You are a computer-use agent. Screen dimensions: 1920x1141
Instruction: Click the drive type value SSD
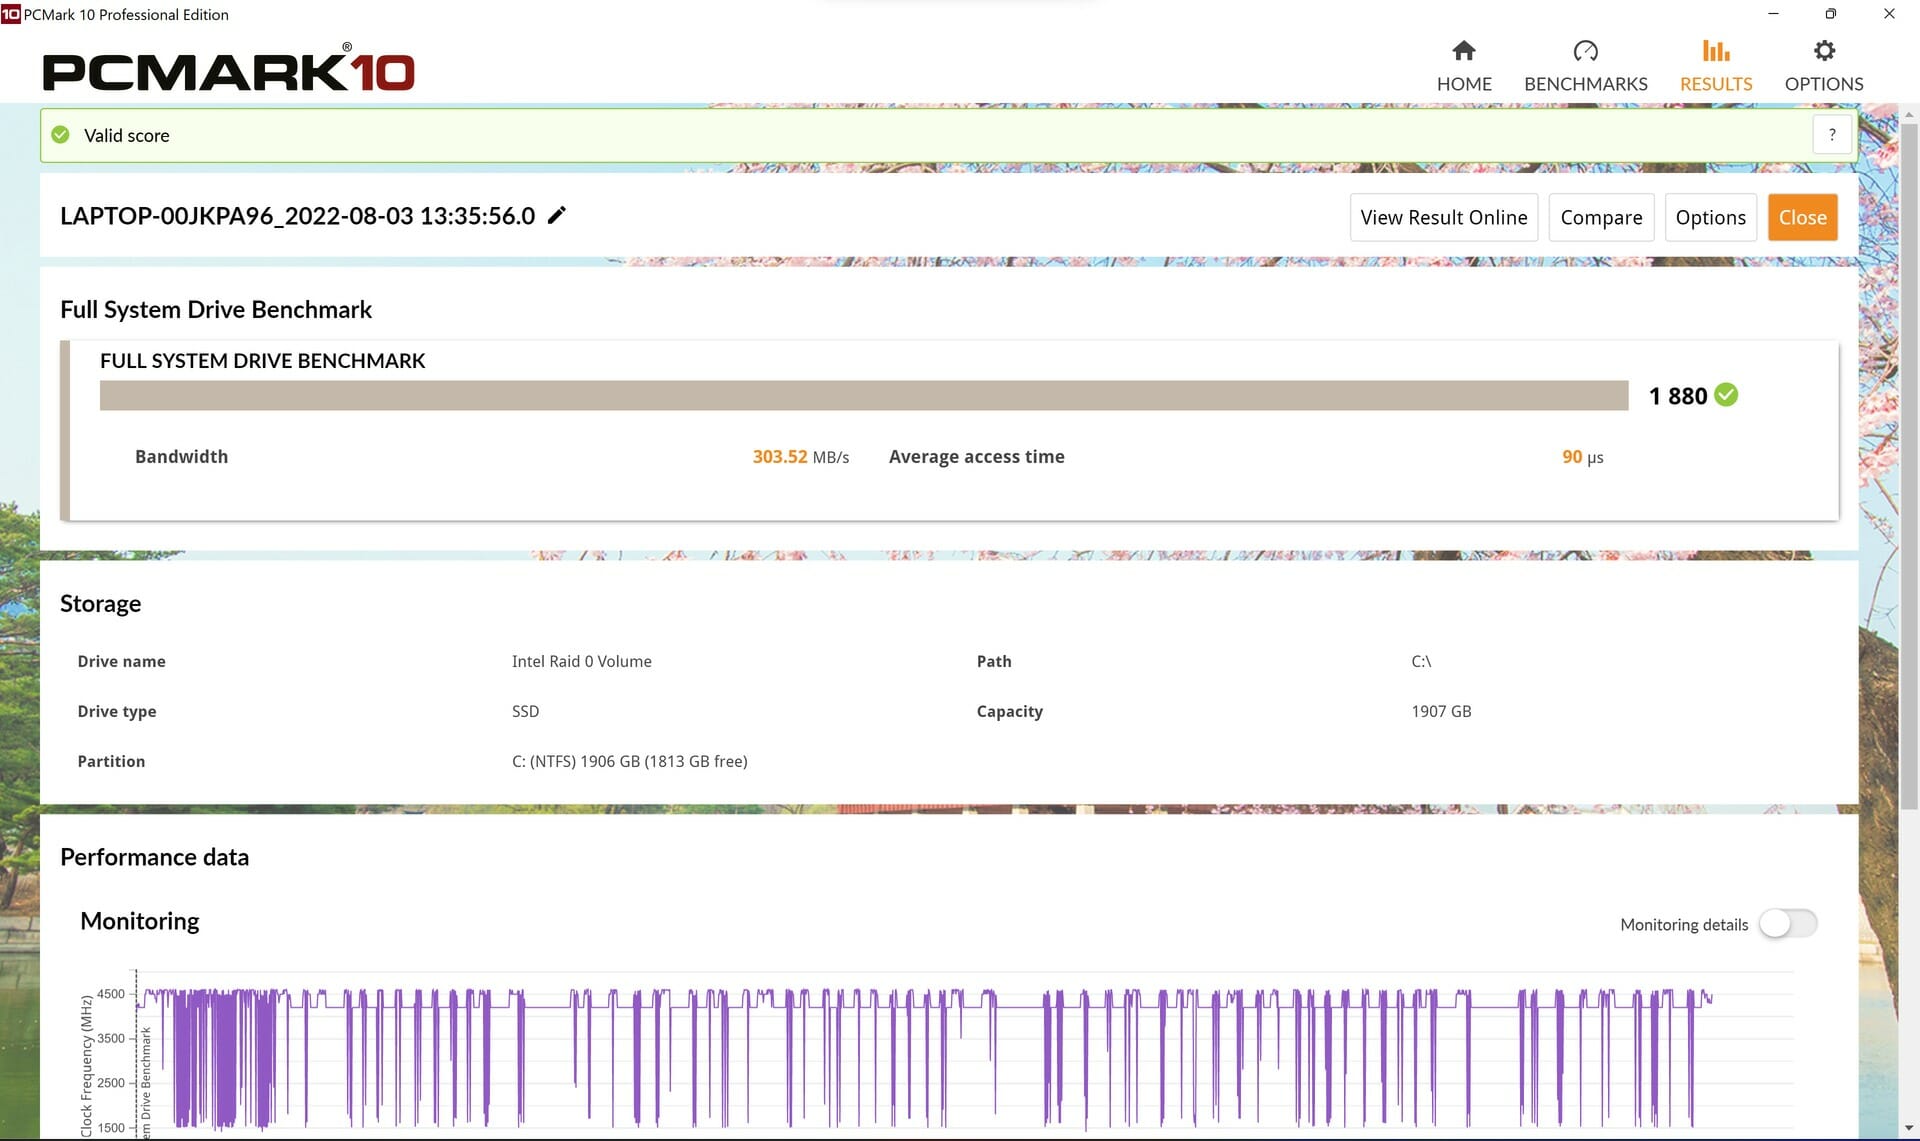click(x=525, y=711)
